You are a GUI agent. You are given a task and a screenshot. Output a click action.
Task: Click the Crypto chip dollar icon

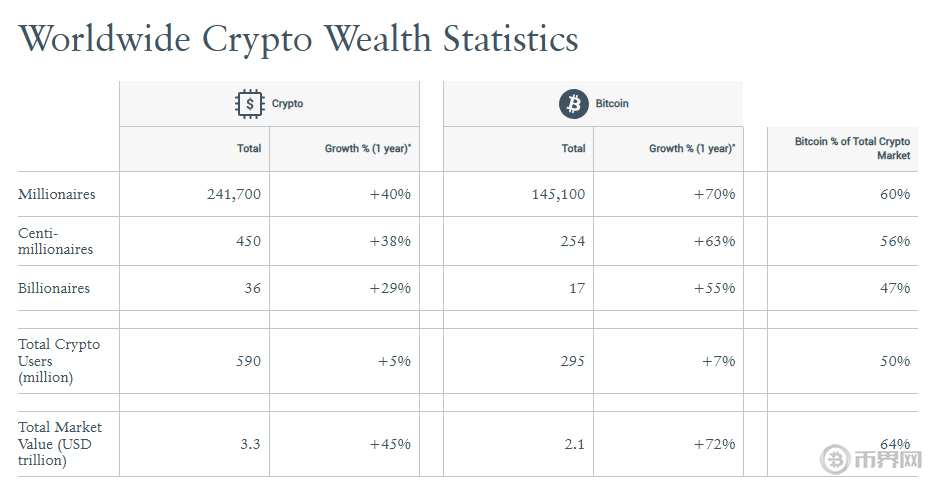(x=249, y=103)
